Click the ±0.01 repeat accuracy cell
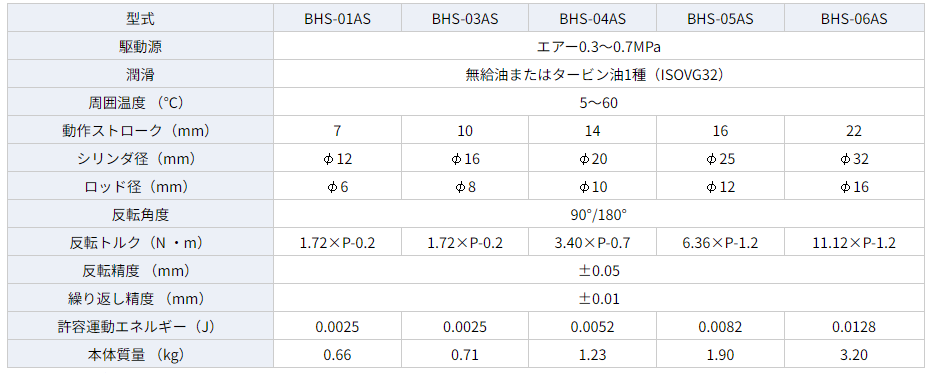Screen dimensions: 928x373 [598, 298]
